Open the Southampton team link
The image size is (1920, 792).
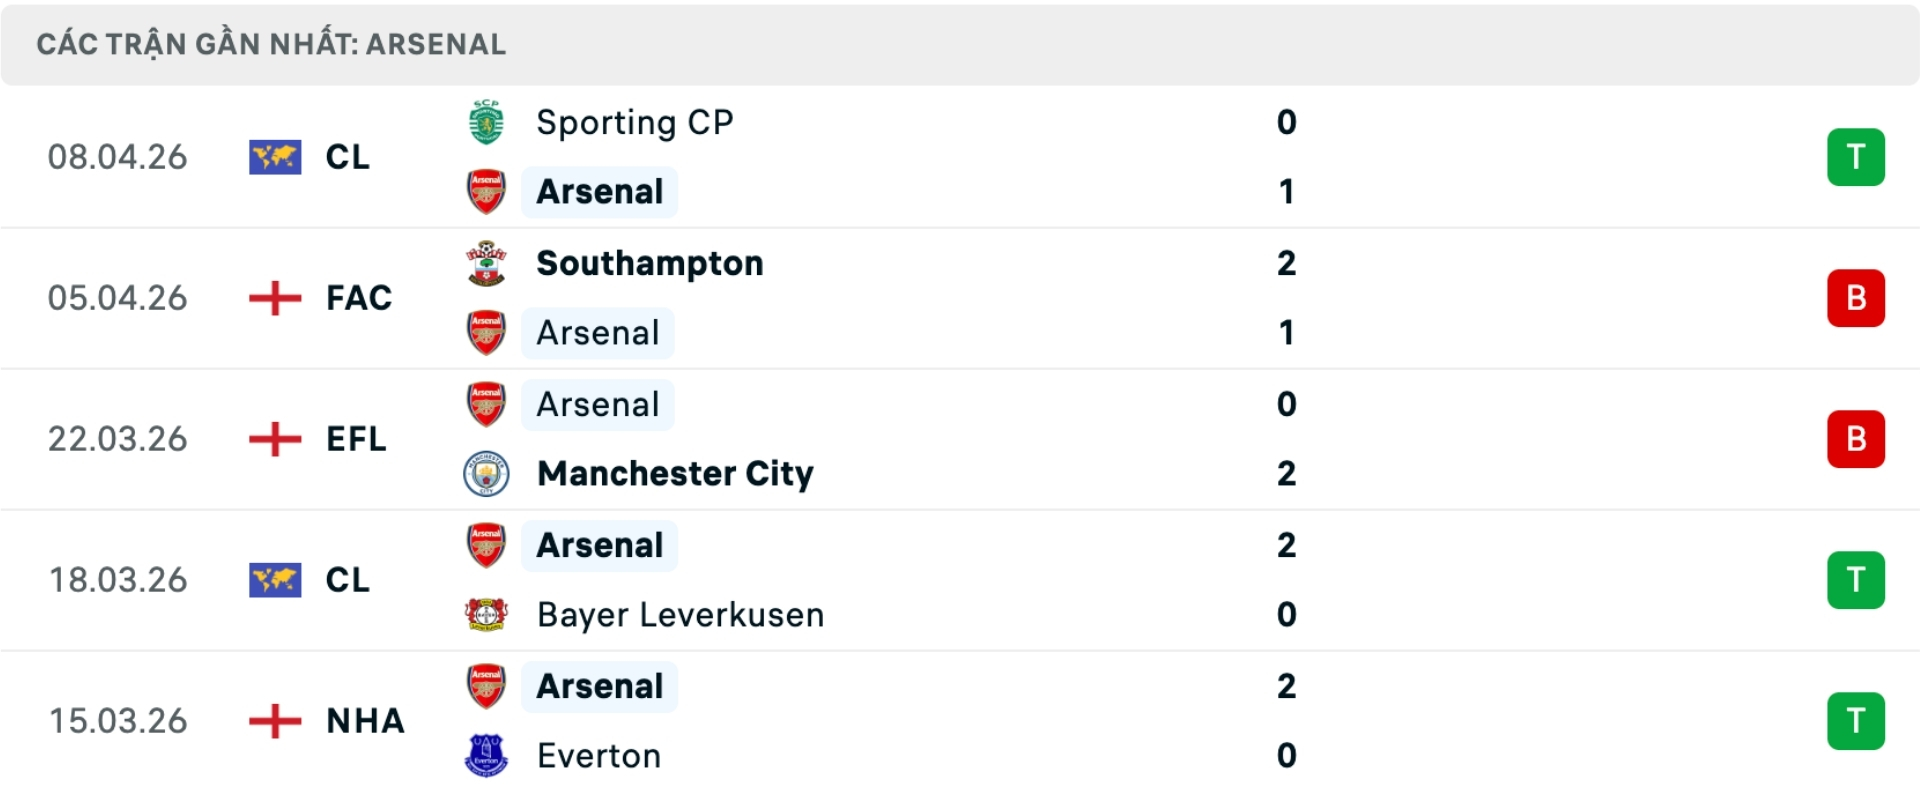(649, 263)
